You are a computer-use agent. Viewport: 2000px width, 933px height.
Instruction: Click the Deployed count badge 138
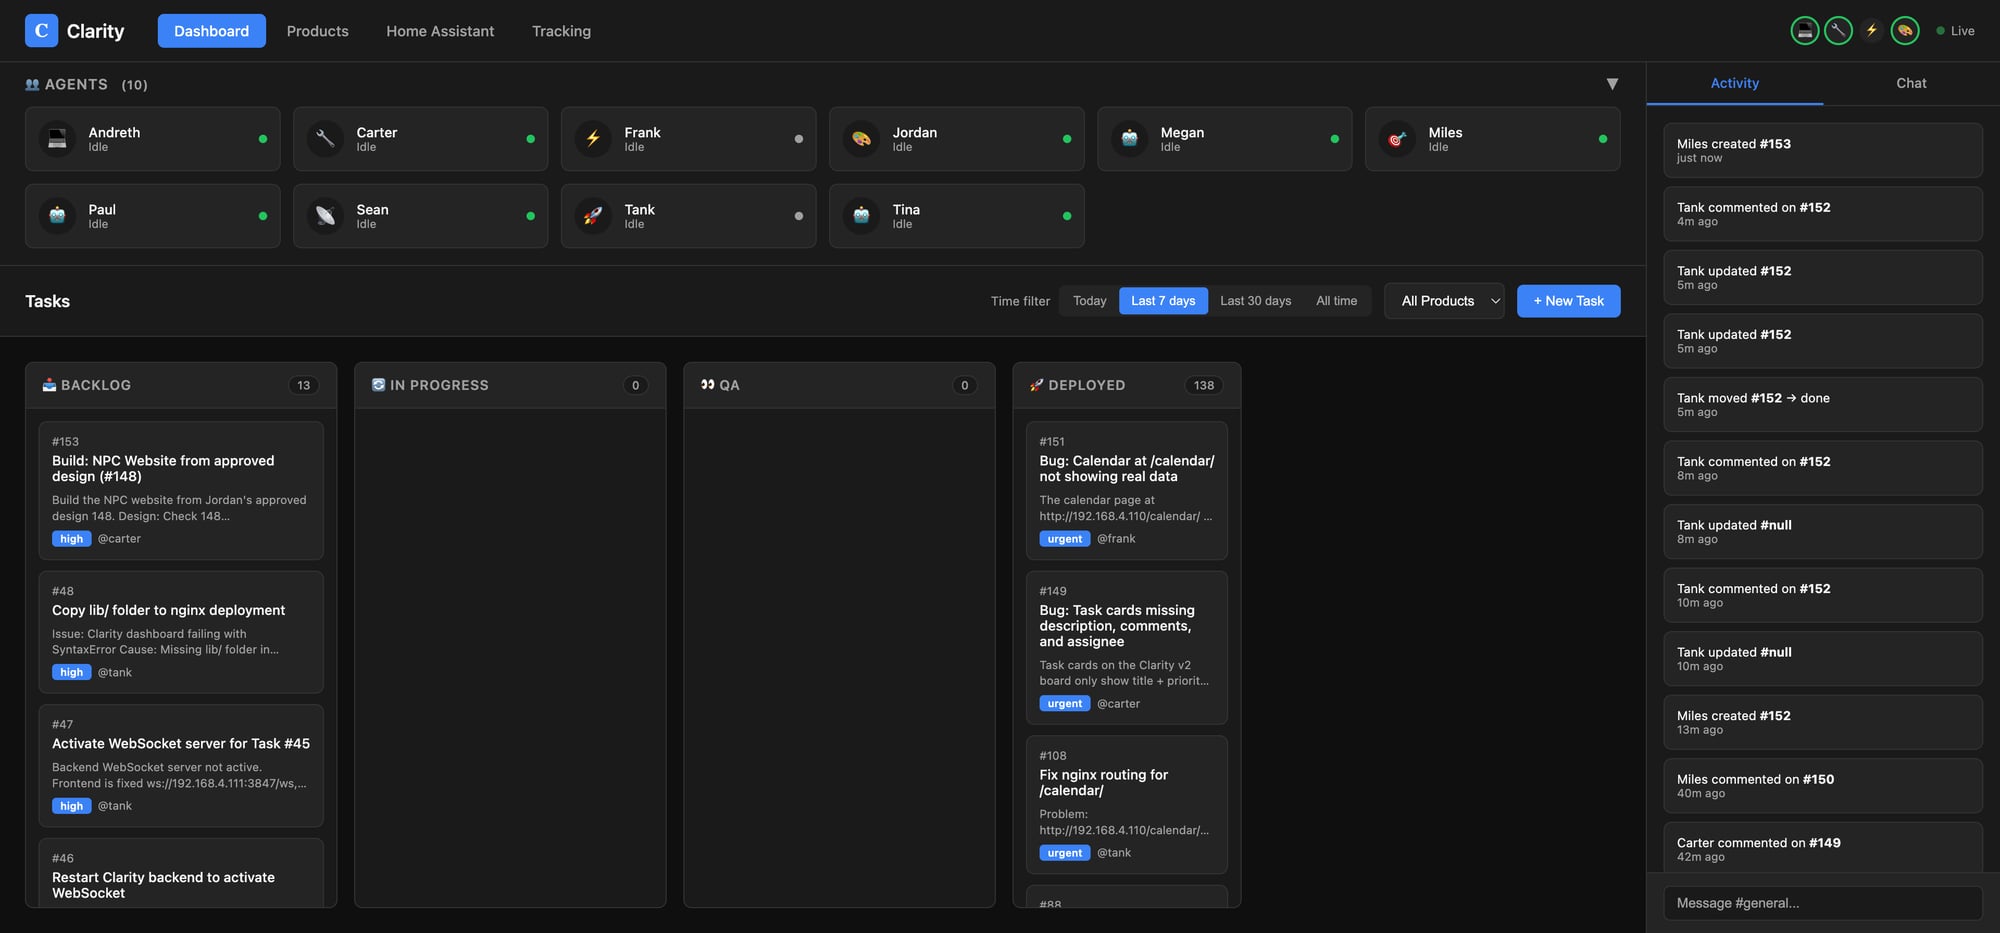[x=1204, y=385]
